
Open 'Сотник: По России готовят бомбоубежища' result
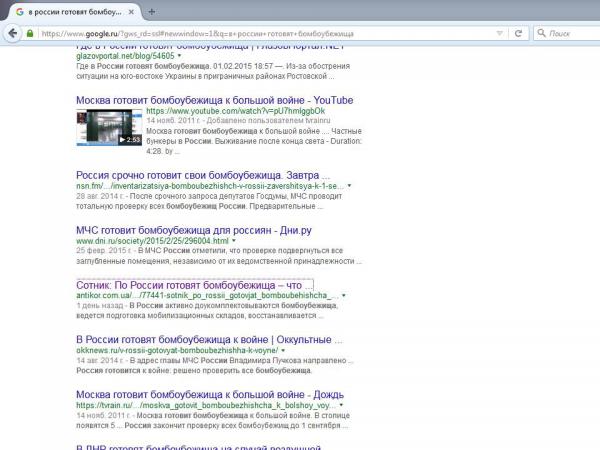tap(194, 285)
